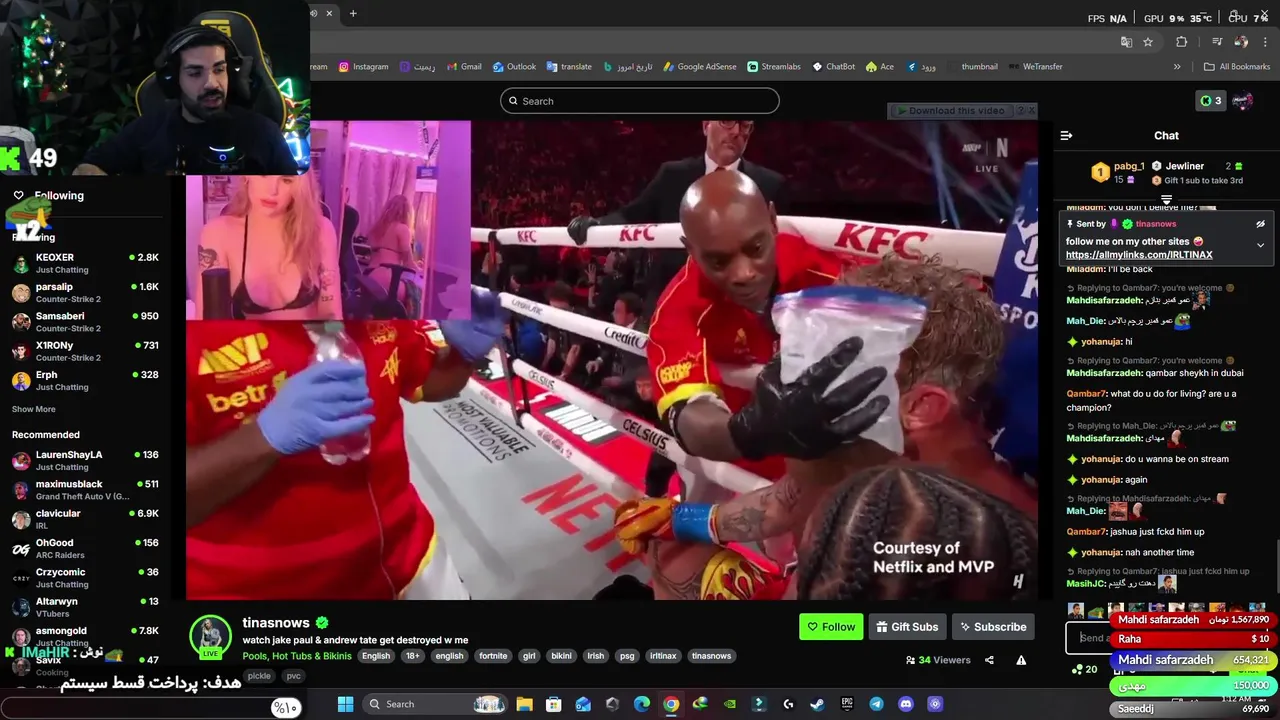Hide the pinned tinasnows message
Viewport: 1280px width, 720px height.
[x=1261, y=224]
